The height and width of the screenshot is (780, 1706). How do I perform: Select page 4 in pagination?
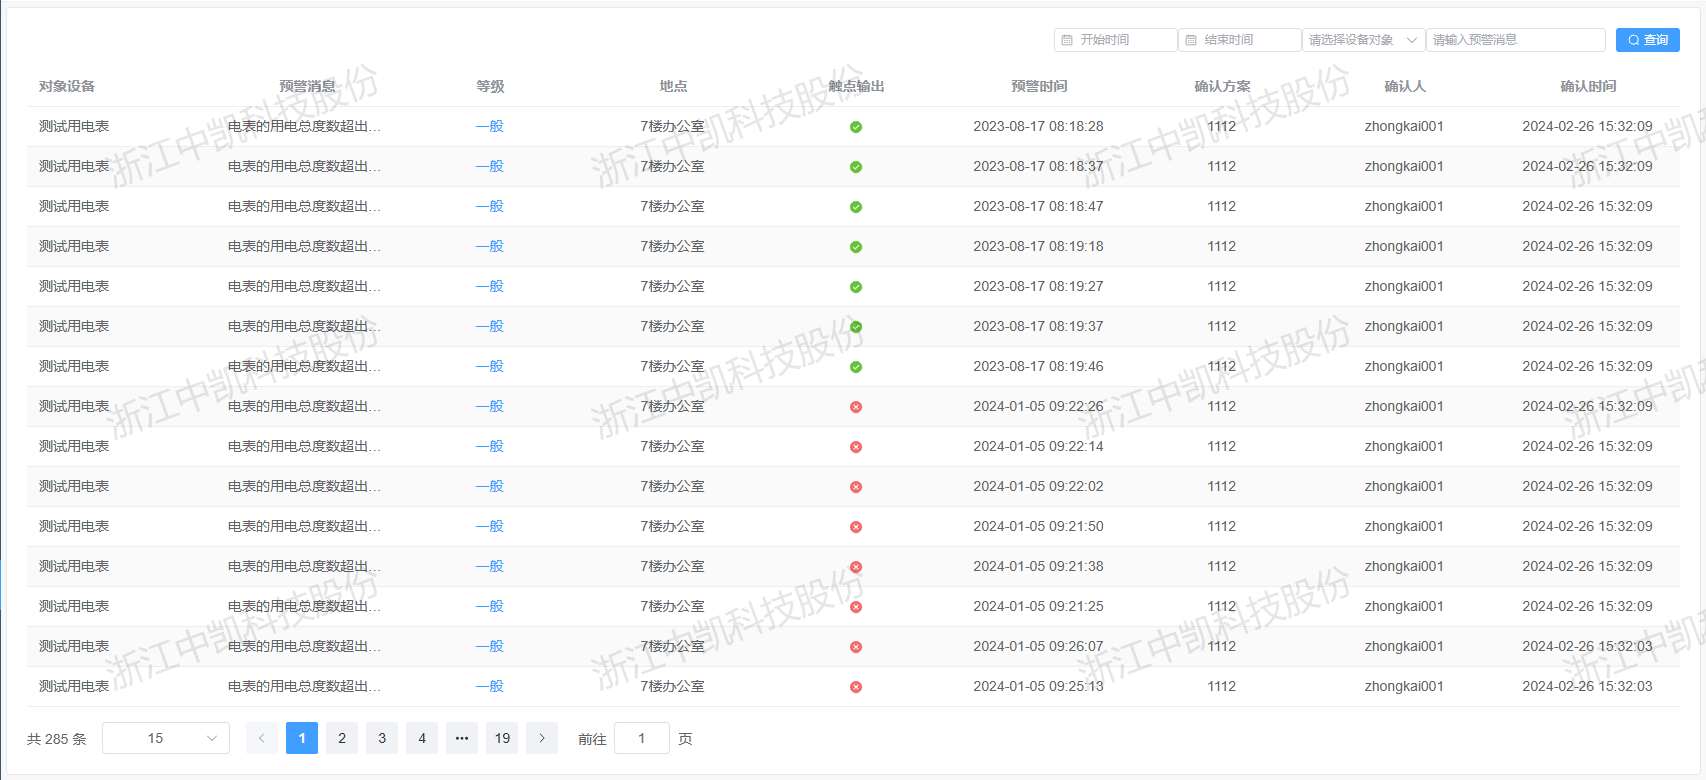[x=422, y=738]
